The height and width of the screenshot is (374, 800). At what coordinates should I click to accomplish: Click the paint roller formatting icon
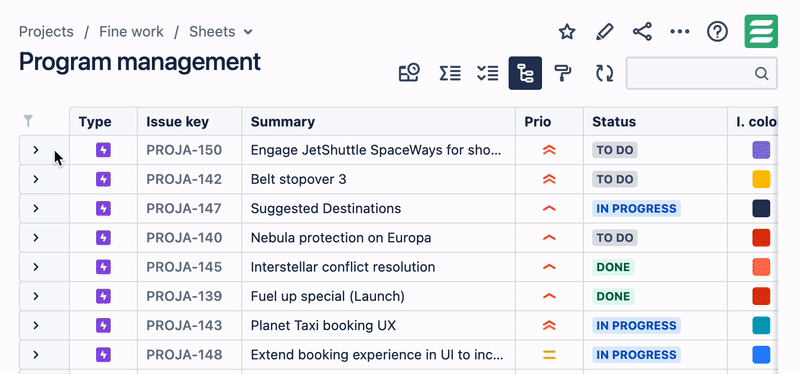click(563, 73)
